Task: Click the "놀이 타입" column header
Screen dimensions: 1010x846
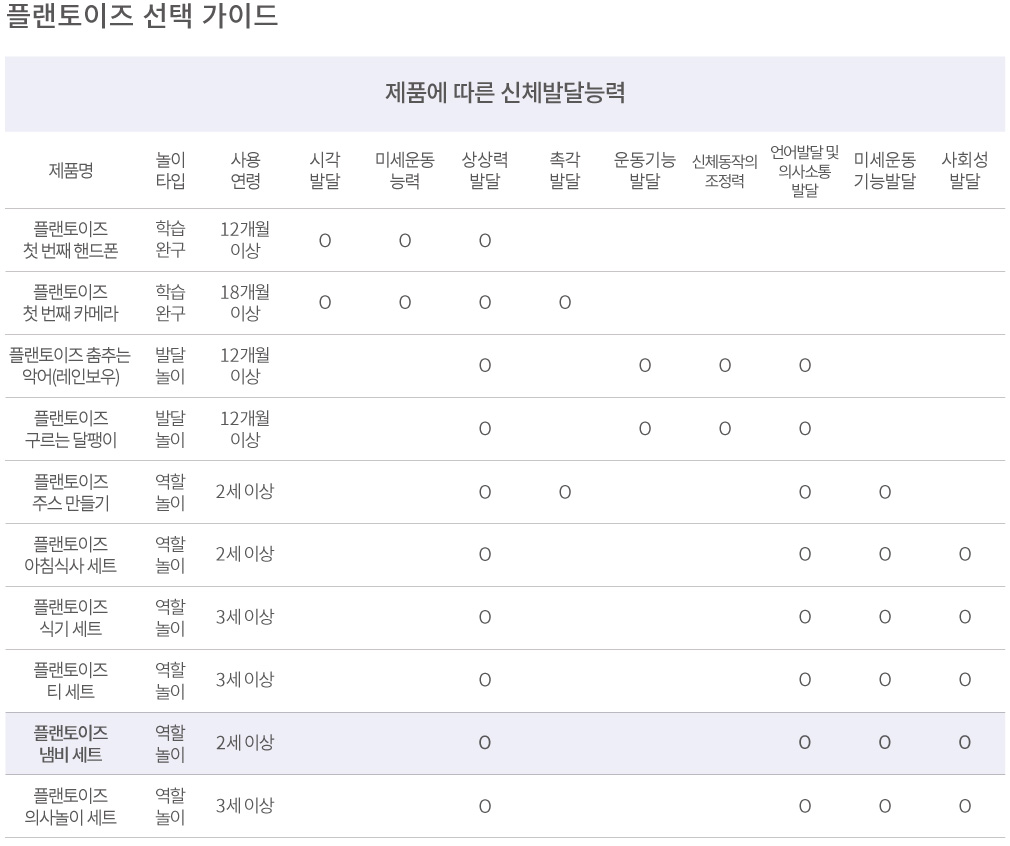Action: [170, 170]
